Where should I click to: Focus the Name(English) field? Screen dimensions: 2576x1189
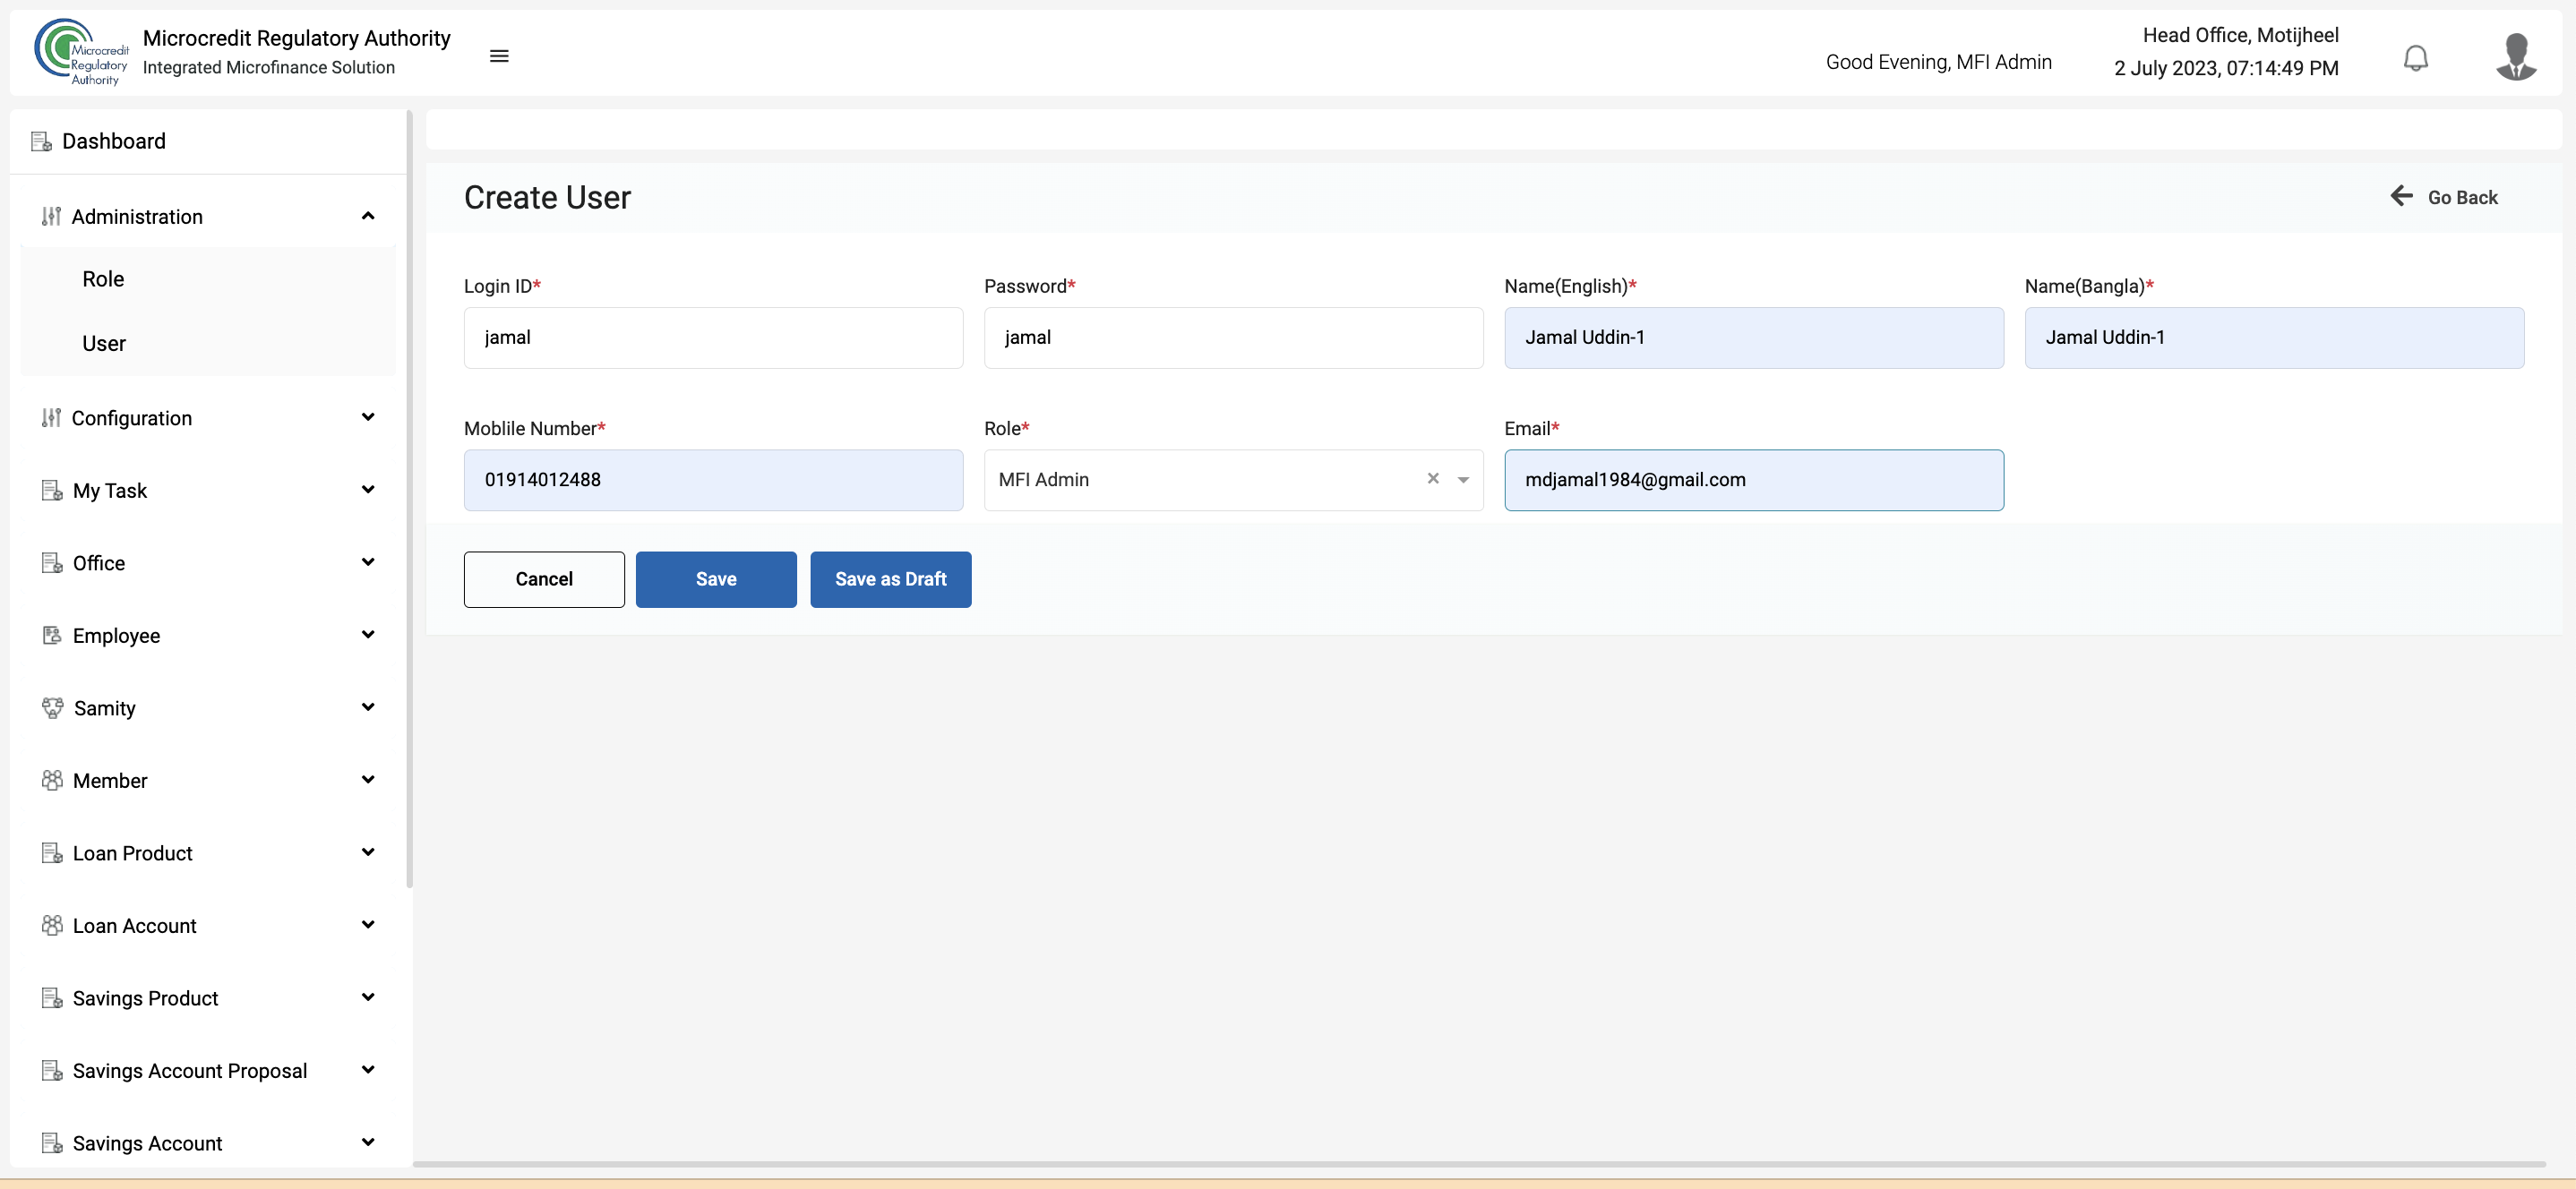(1753, 338)
